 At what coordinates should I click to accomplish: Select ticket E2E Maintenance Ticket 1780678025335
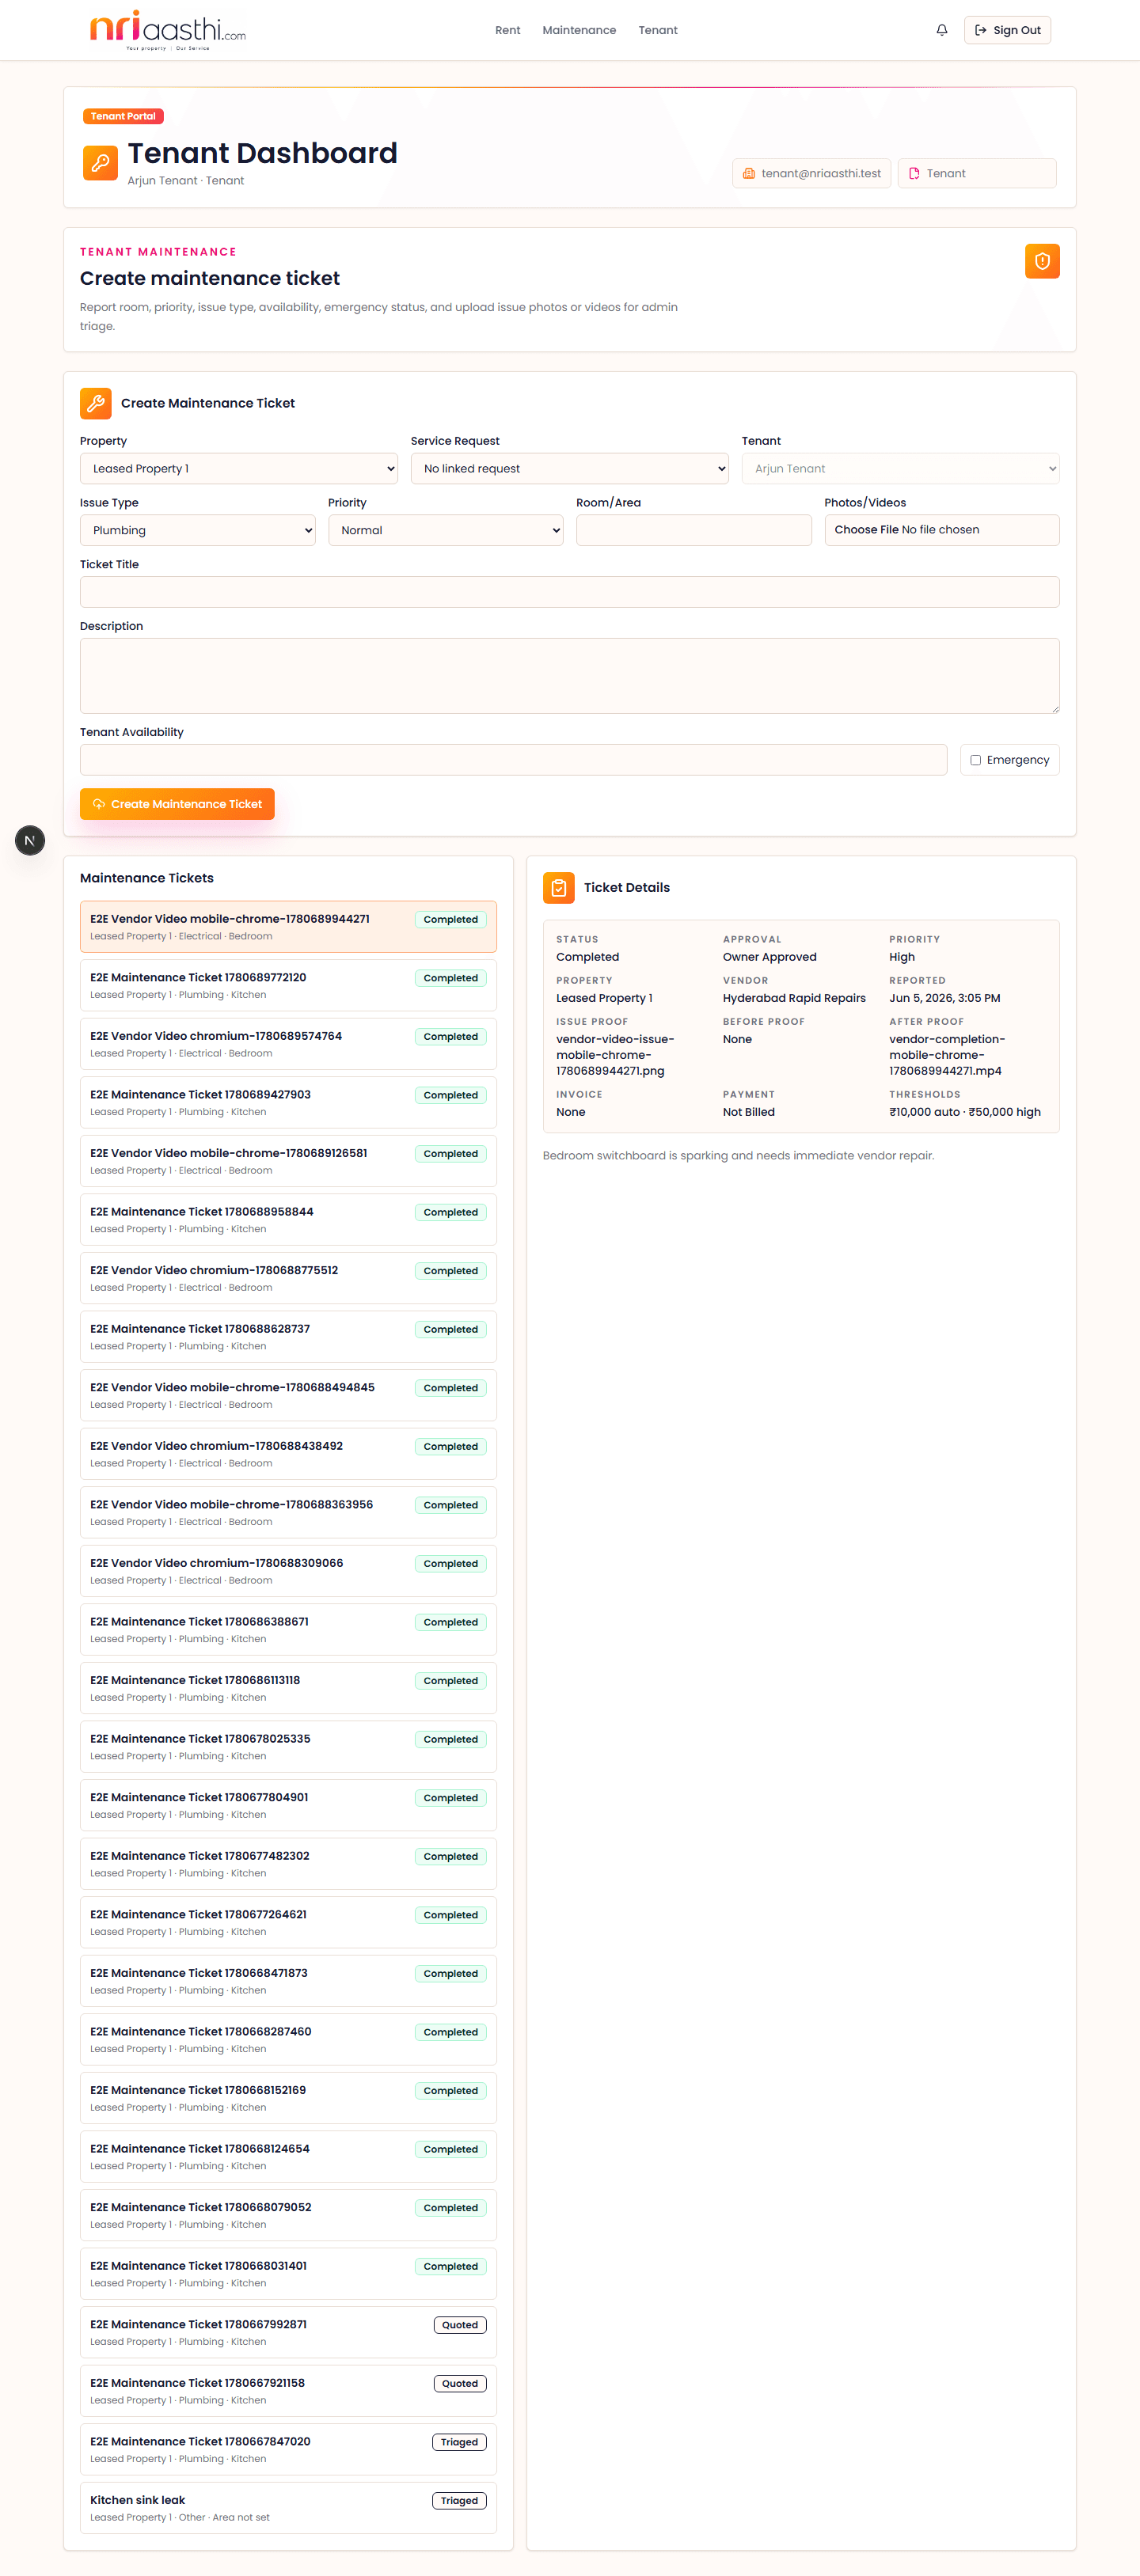click(x=288, y=1747)
